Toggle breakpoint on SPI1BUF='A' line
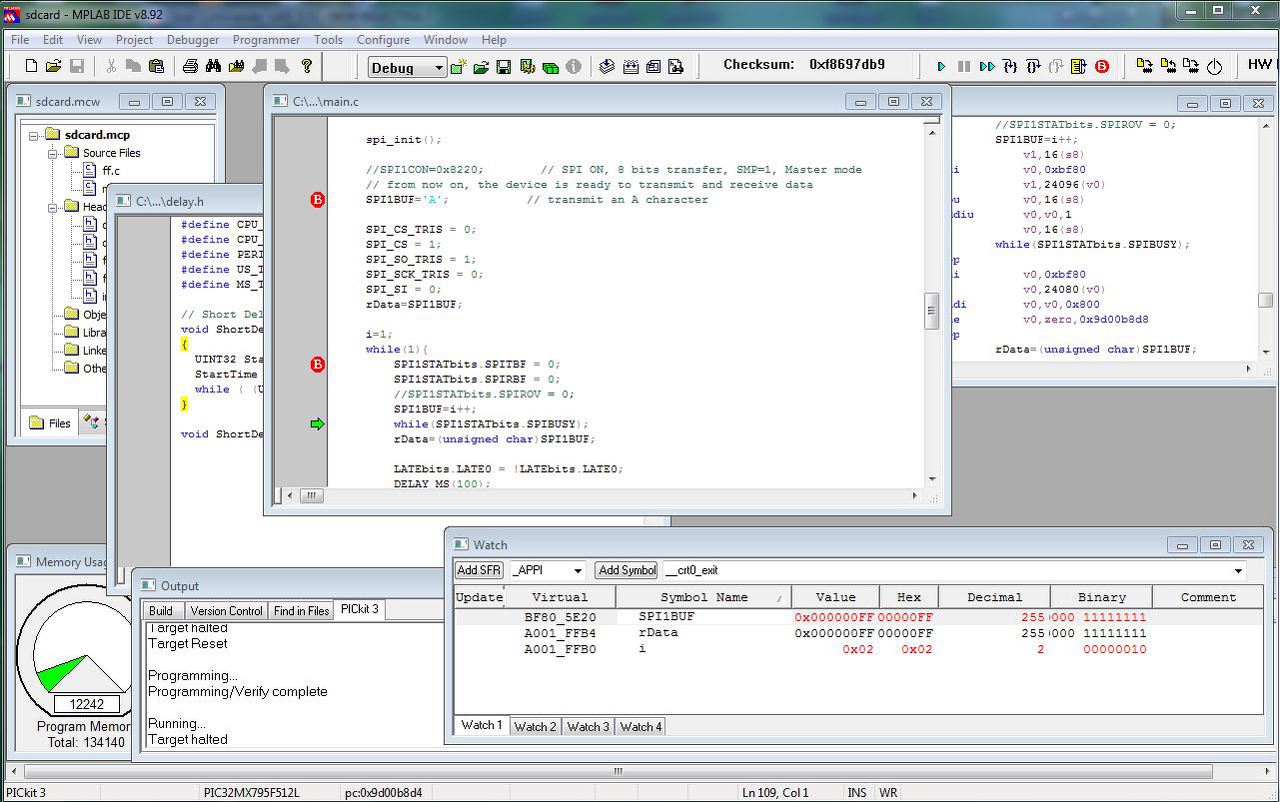1280x802 pixels. tap(317, 200)
